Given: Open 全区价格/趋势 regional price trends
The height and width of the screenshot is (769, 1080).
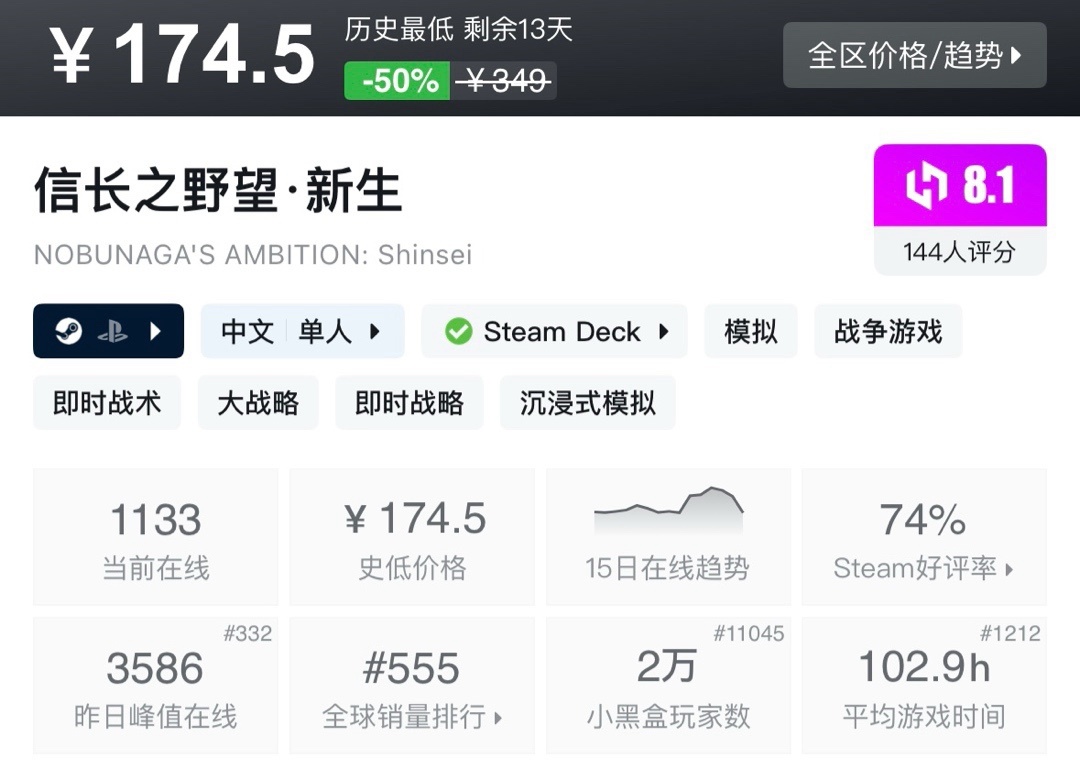Looking at the screenshot, I should point(914,55).
